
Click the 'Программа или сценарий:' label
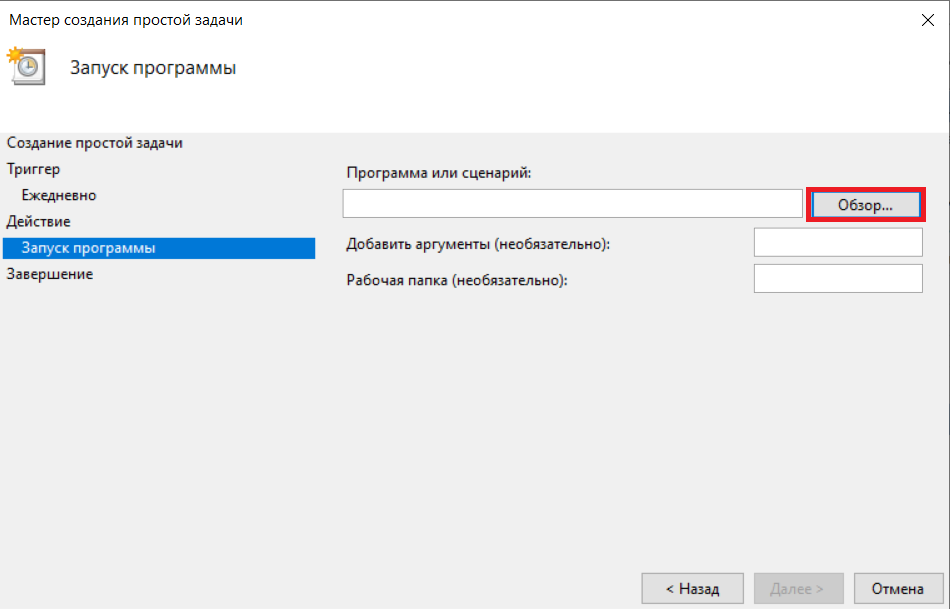pos(439,173)
